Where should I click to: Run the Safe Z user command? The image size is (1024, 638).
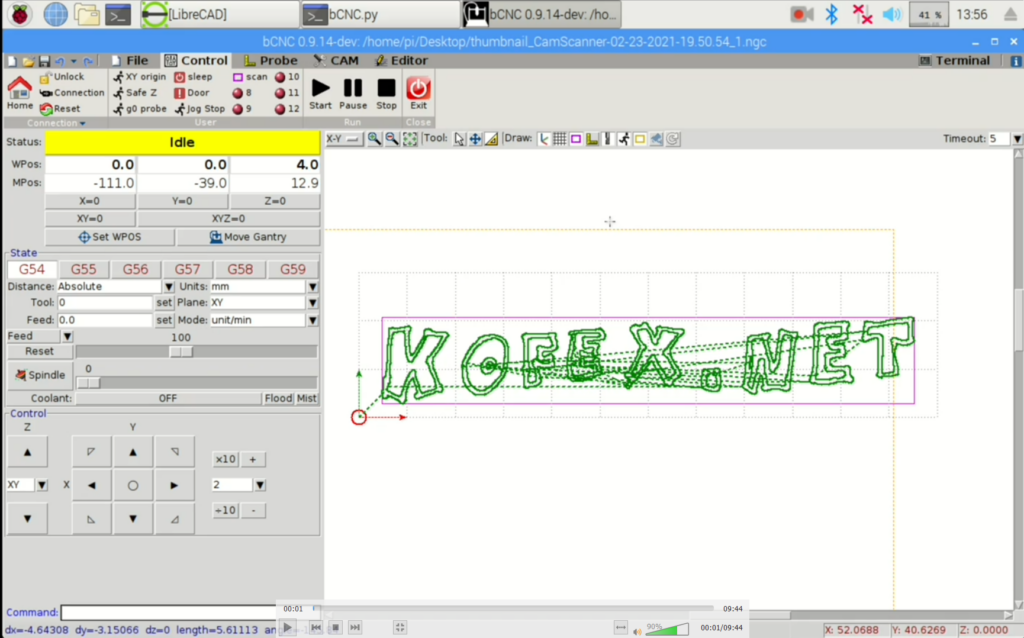tap(135, 93)
